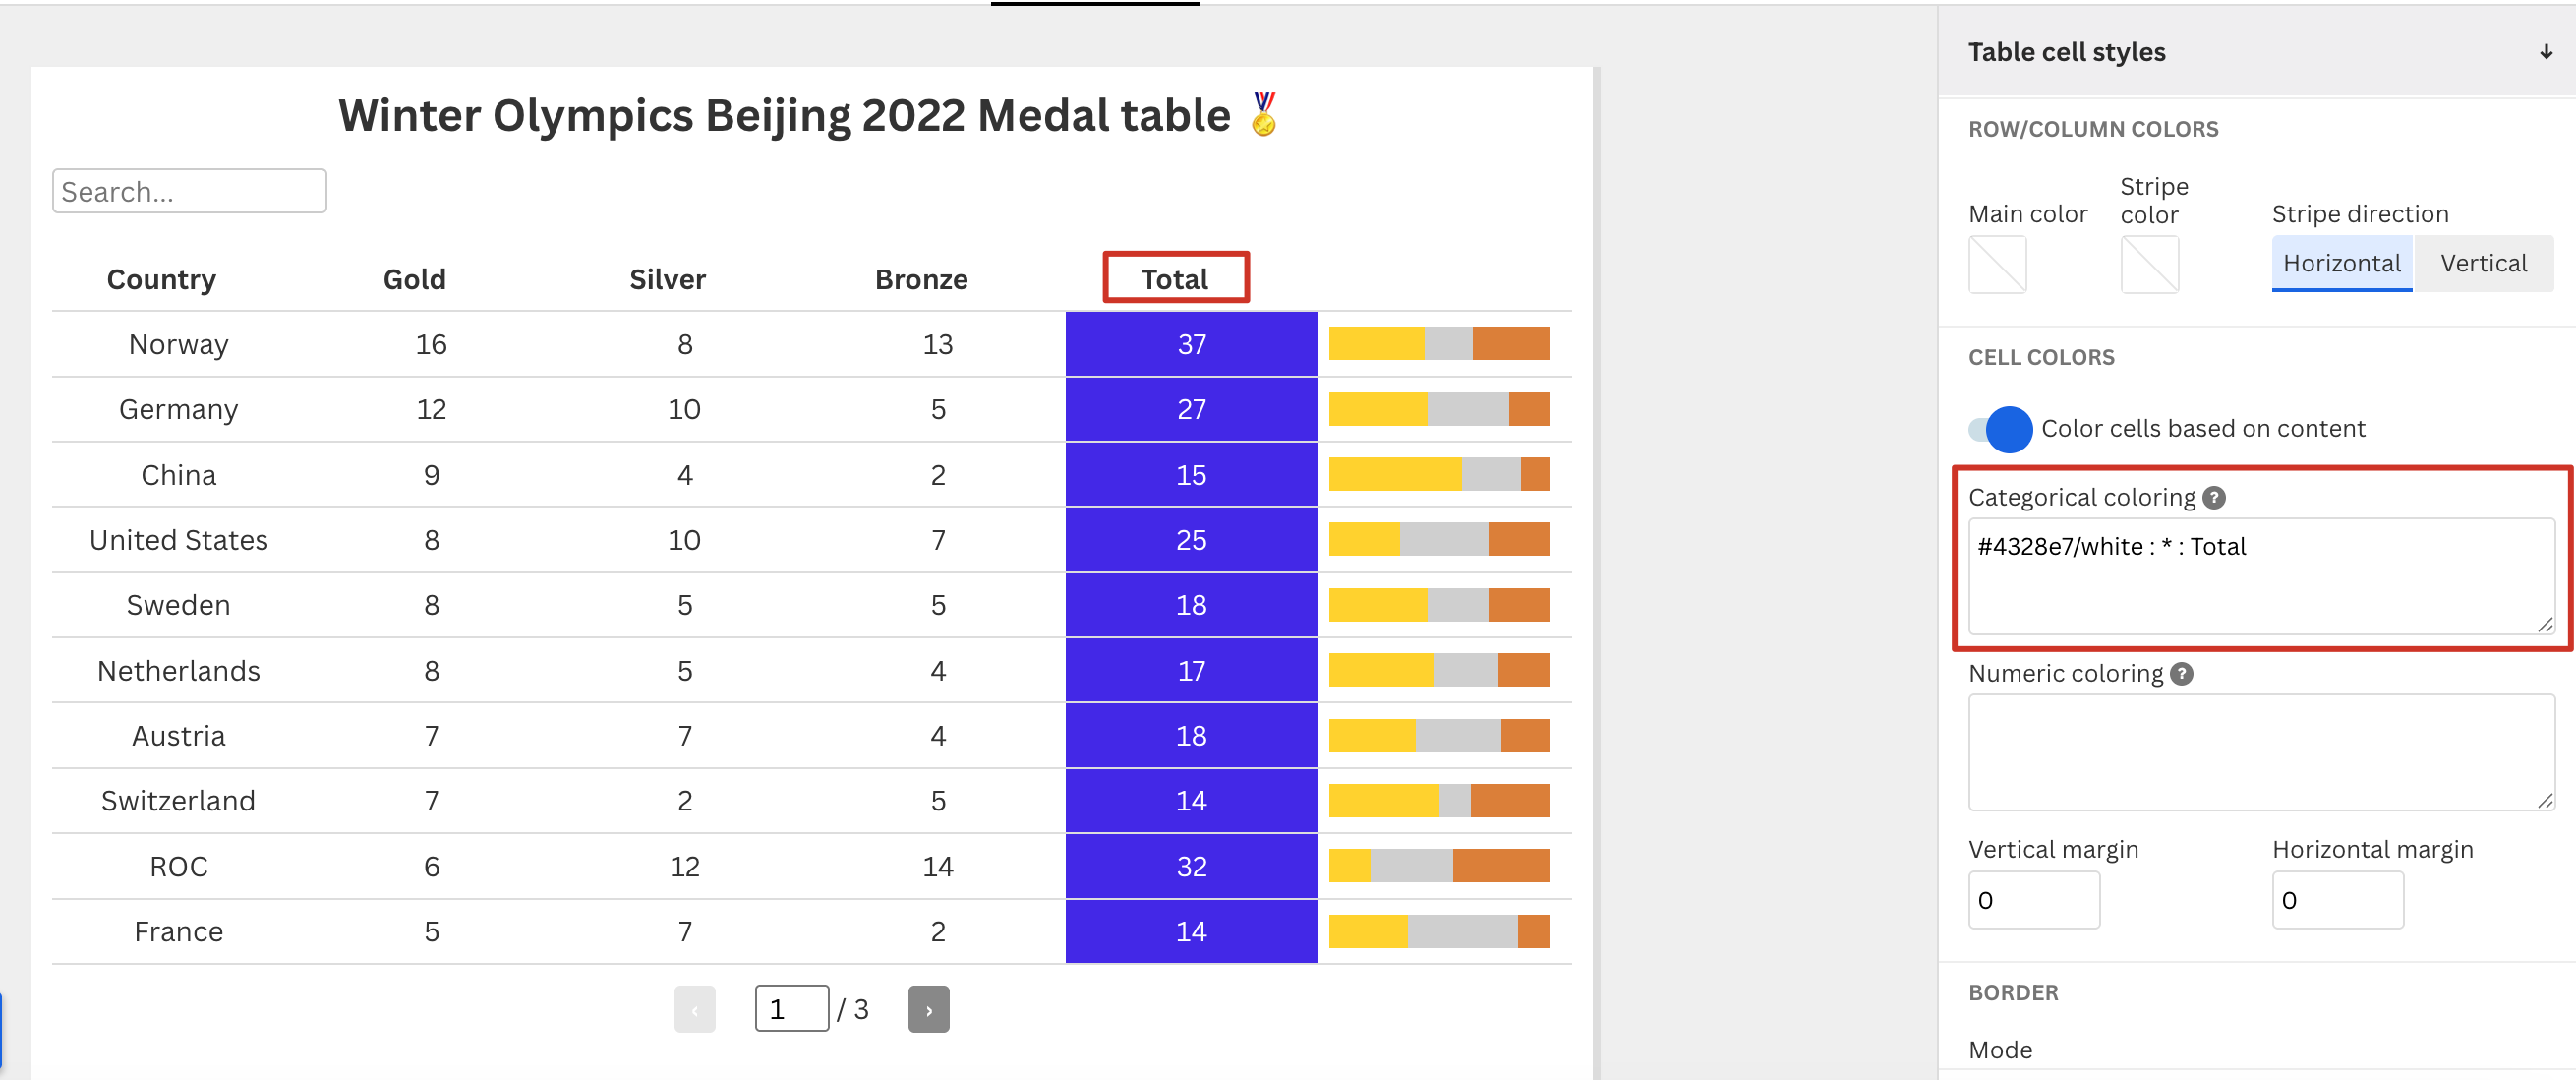The image size is (2576, 1080).
Task: Toggle Color cells based on content
Action: [x=2000, y=429]
